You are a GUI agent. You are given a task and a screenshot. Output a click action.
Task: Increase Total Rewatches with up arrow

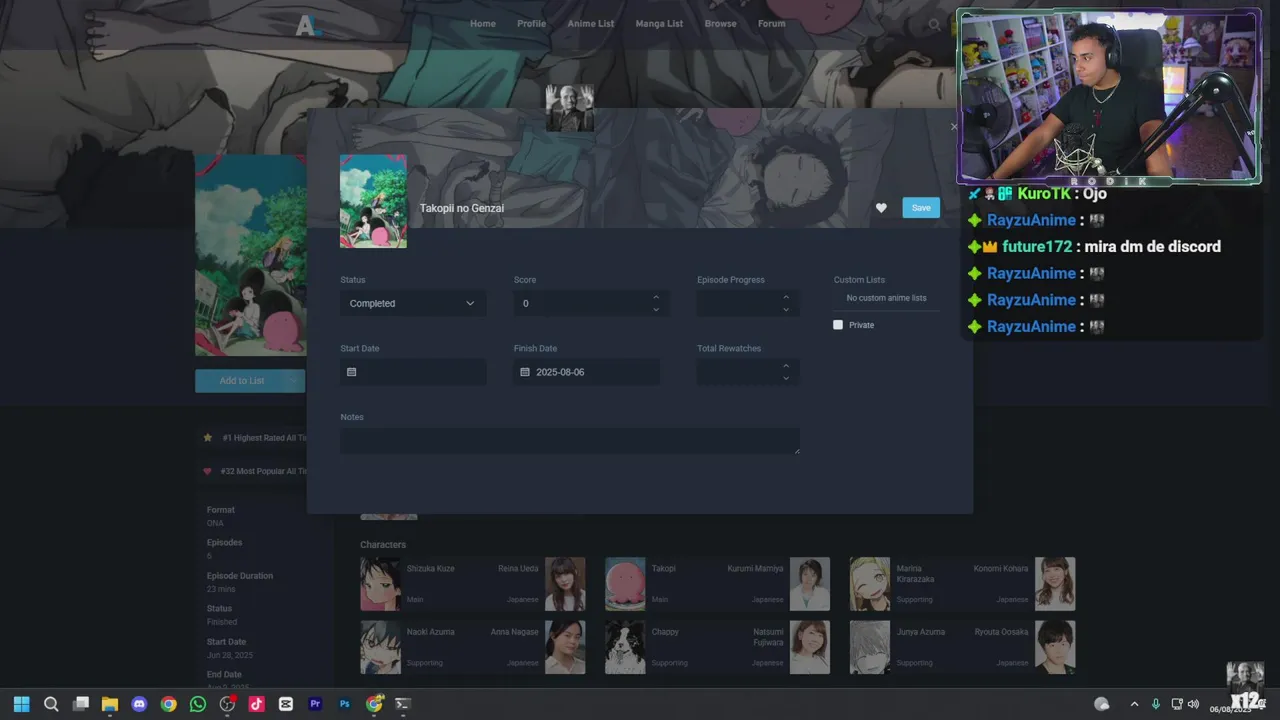pos(786,366)
